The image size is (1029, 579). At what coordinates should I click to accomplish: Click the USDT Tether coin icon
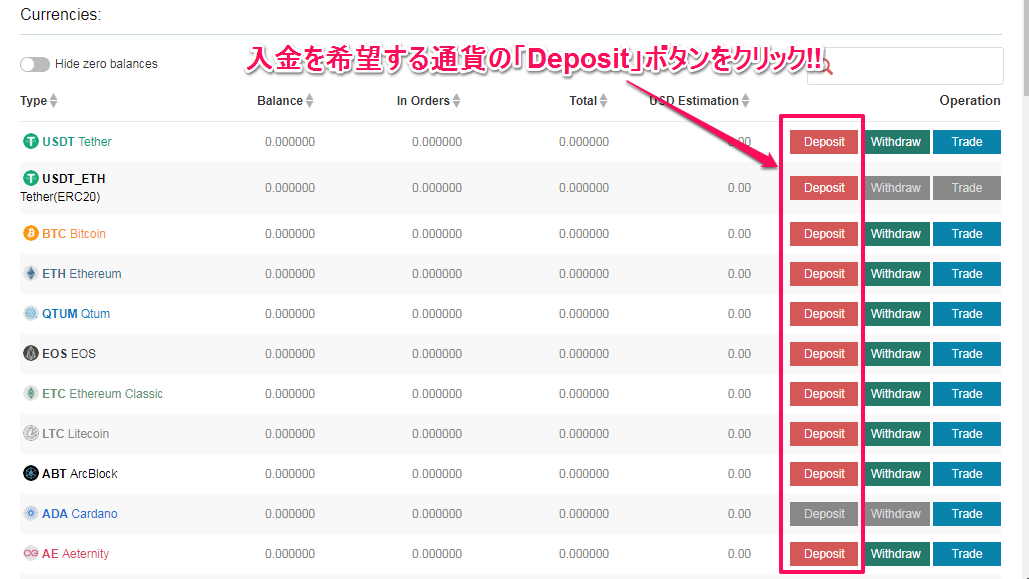(30, 142)
